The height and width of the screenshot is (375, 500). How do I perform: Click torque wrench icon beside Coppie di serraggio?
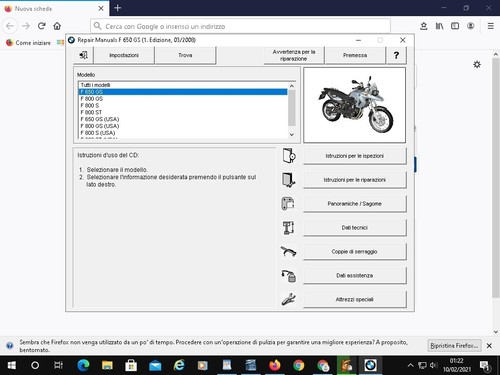(289, 251)
